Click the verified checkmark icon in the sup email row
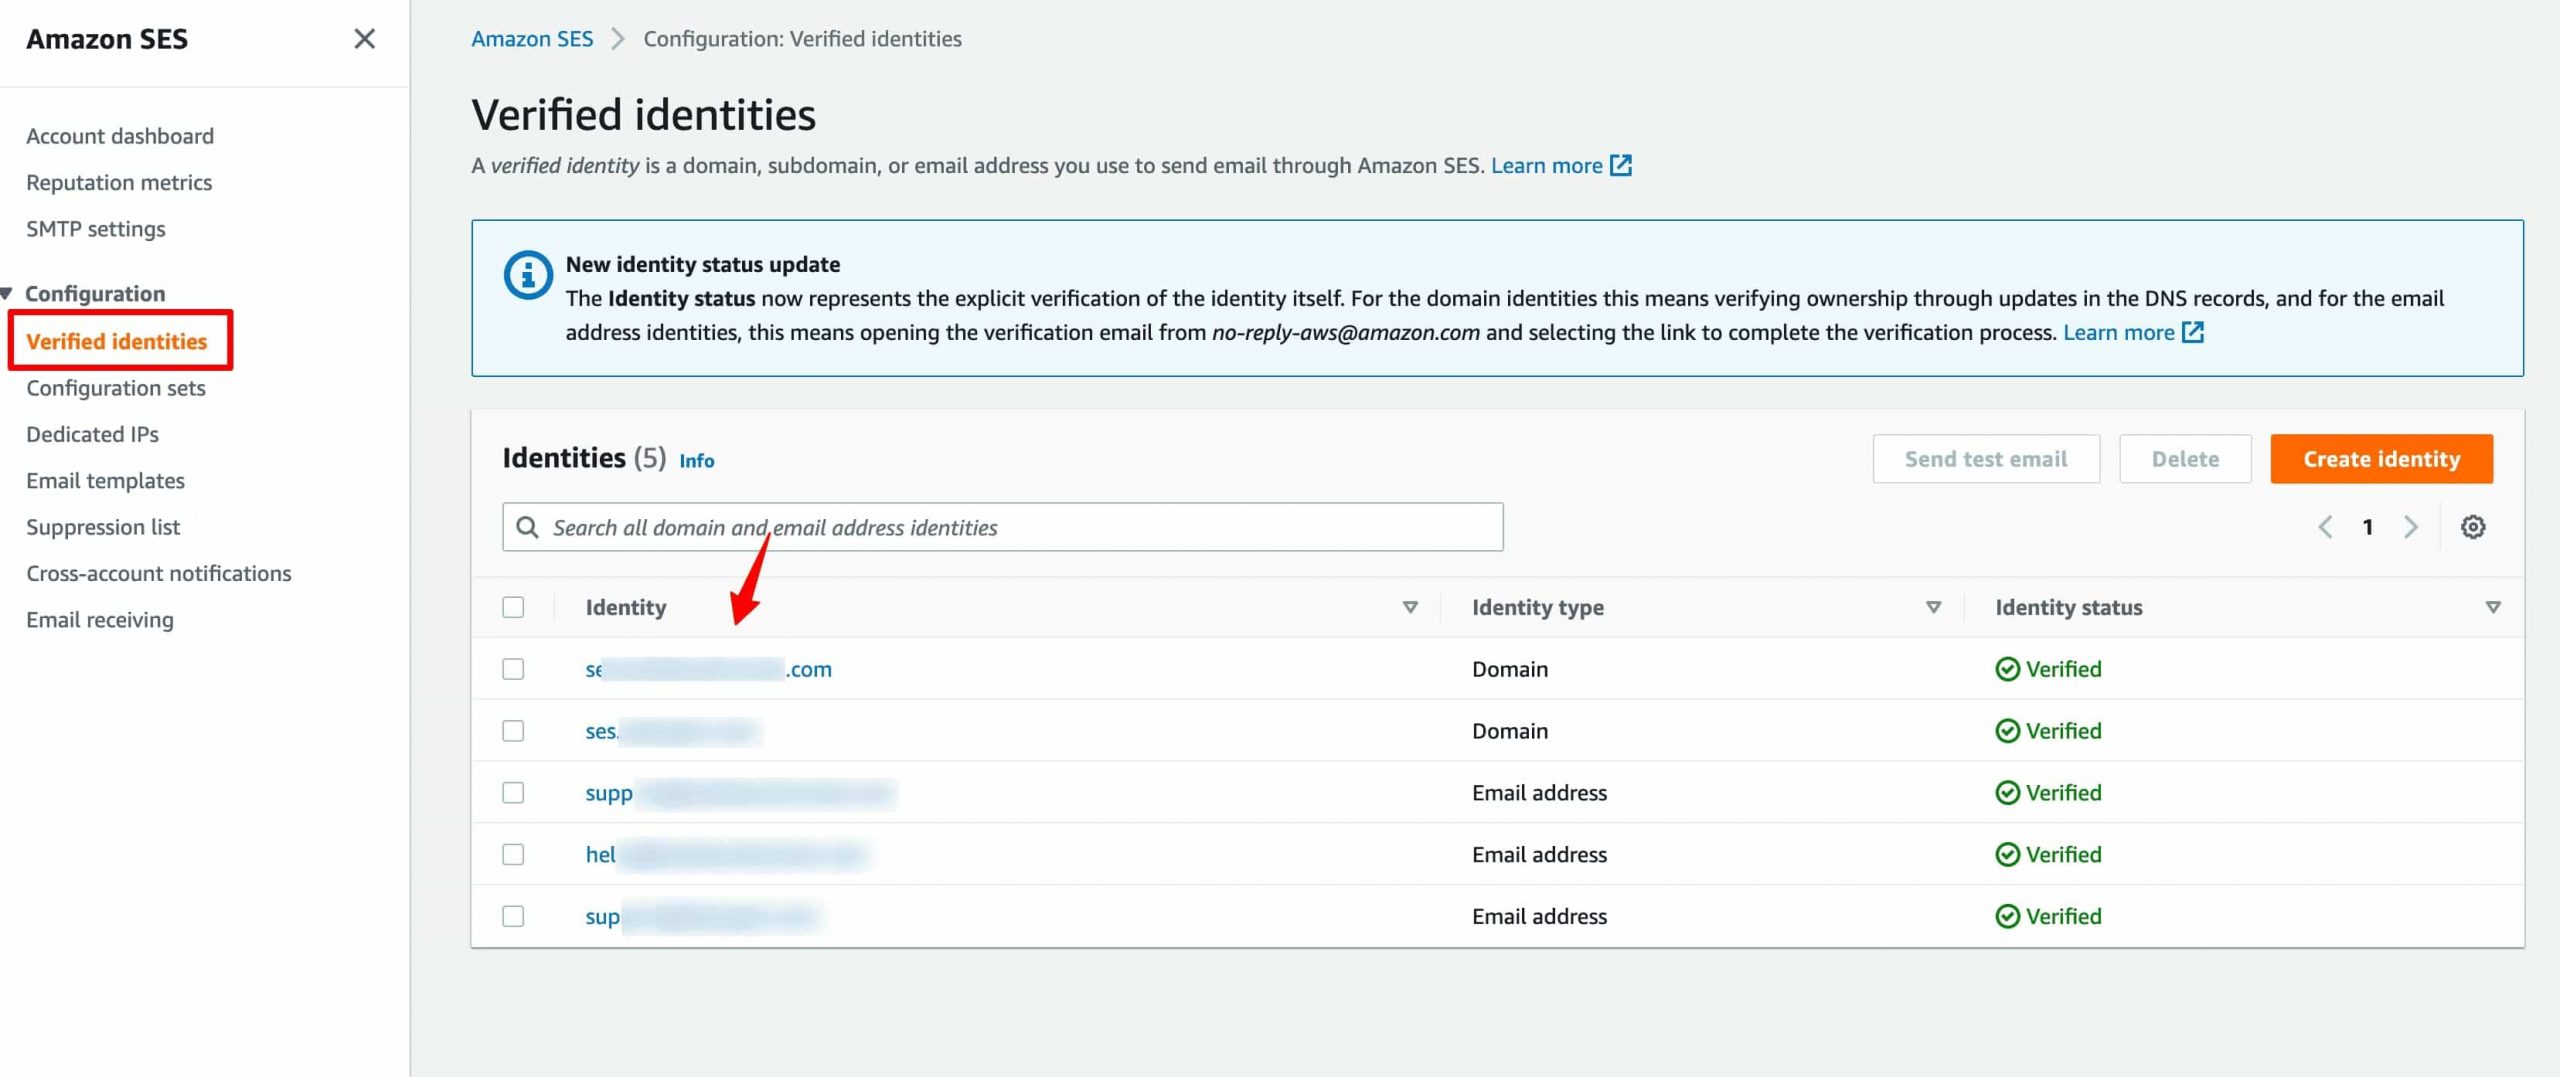 click(x=2007, y=917)
